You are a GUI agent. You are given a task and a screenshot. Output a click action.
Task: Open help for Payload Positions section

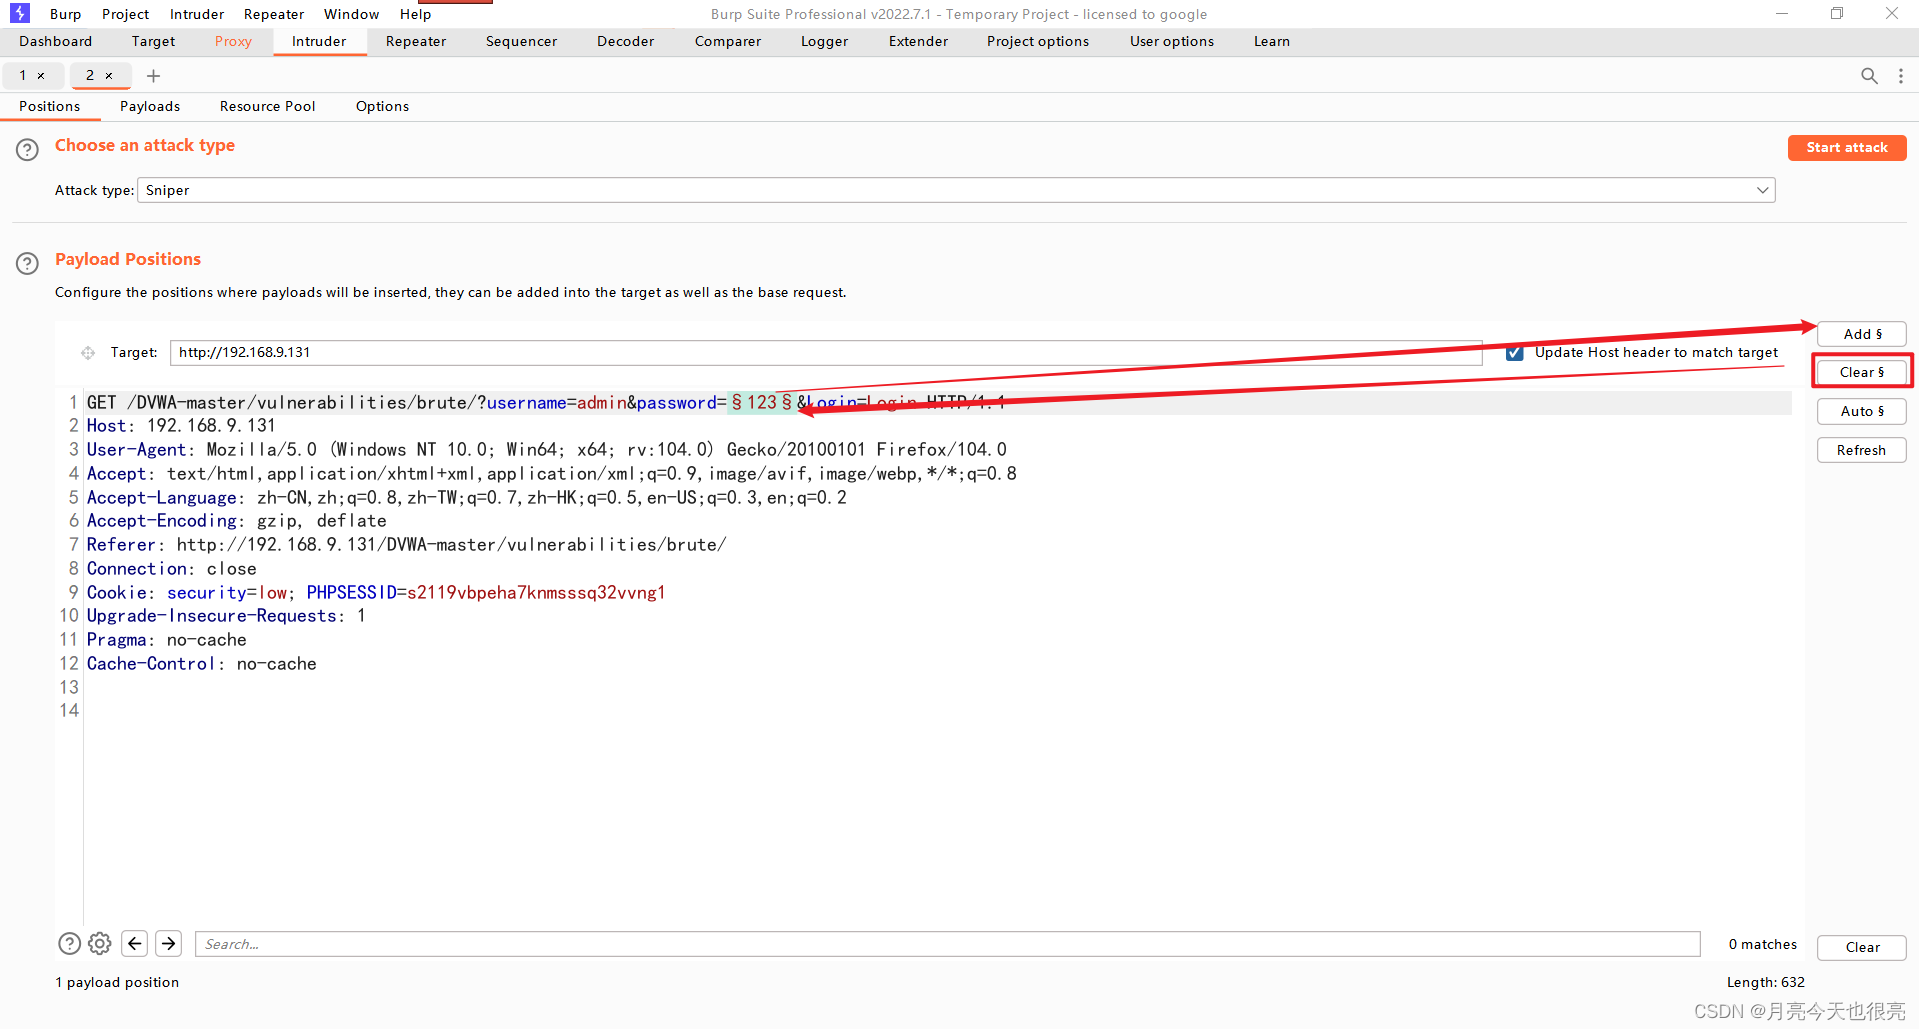(27, 263)
